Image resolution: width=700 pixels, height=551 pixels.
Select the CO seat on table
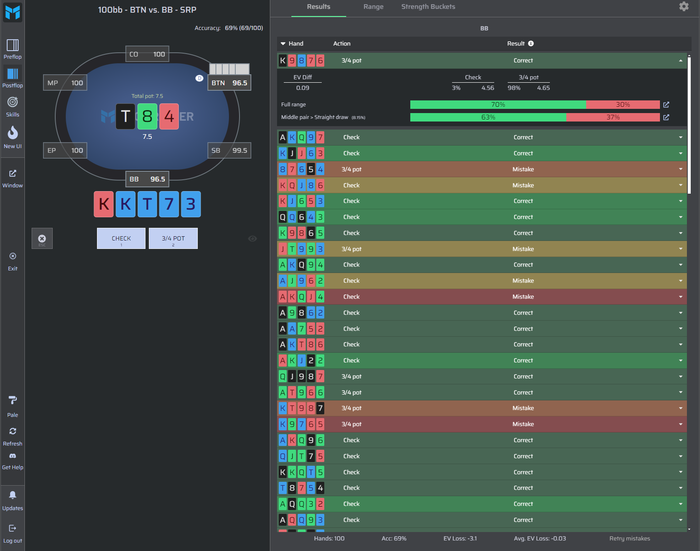(147, 54)
